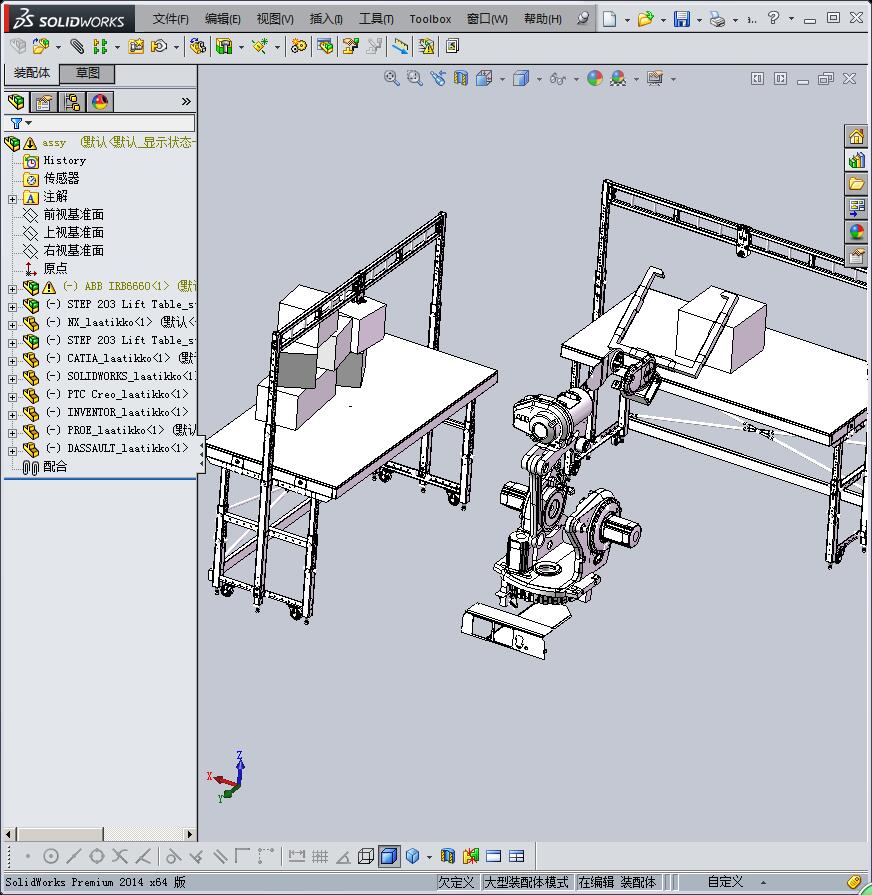Toggle the wireframe cube display button

point(366,856)
